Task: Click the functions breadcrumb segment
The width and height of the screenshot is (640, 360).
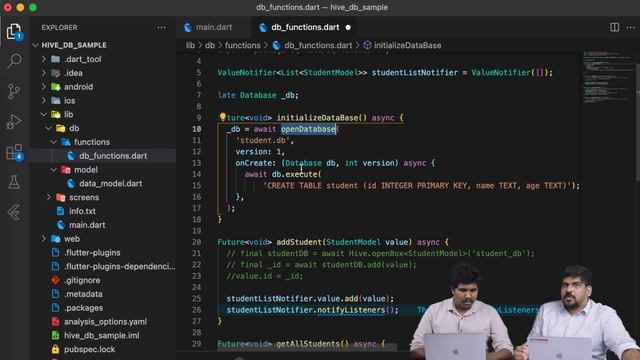Action: (x=242, y=45)
